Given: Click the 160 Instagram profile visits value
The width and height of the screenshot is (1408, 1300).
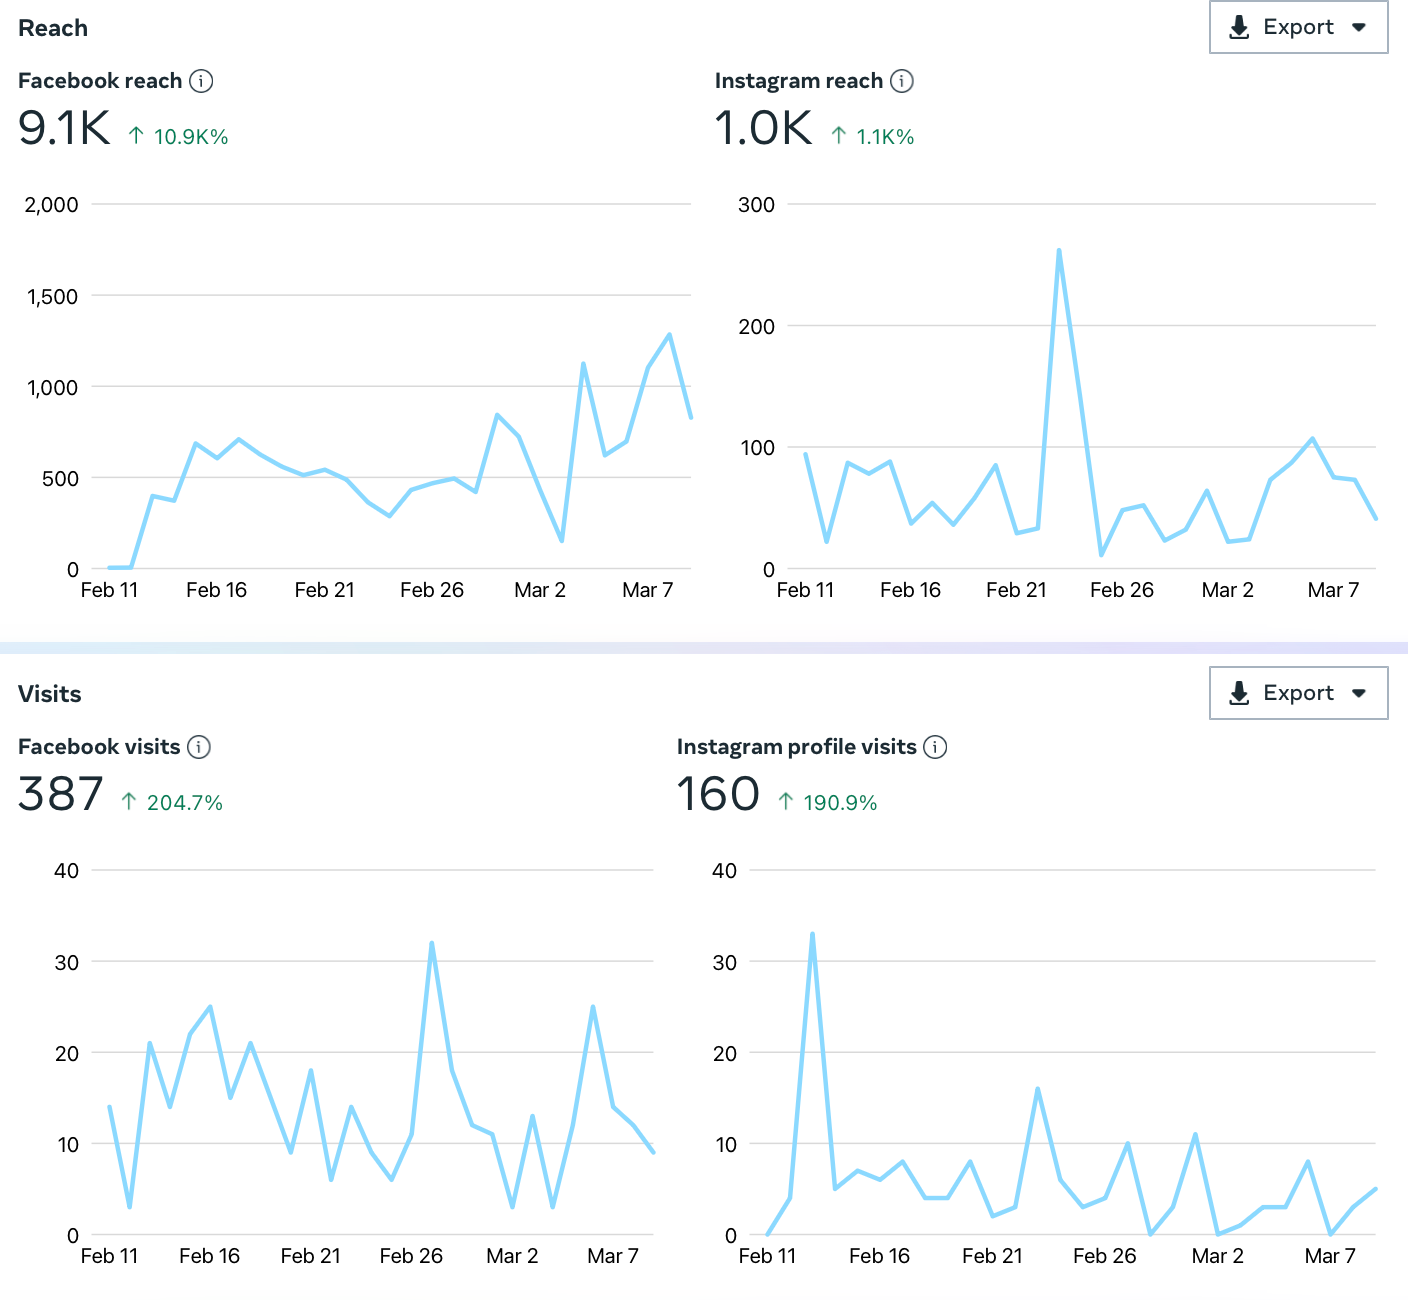Looking at the screenshot, I should pyautogui.click(x=719, y=794).
